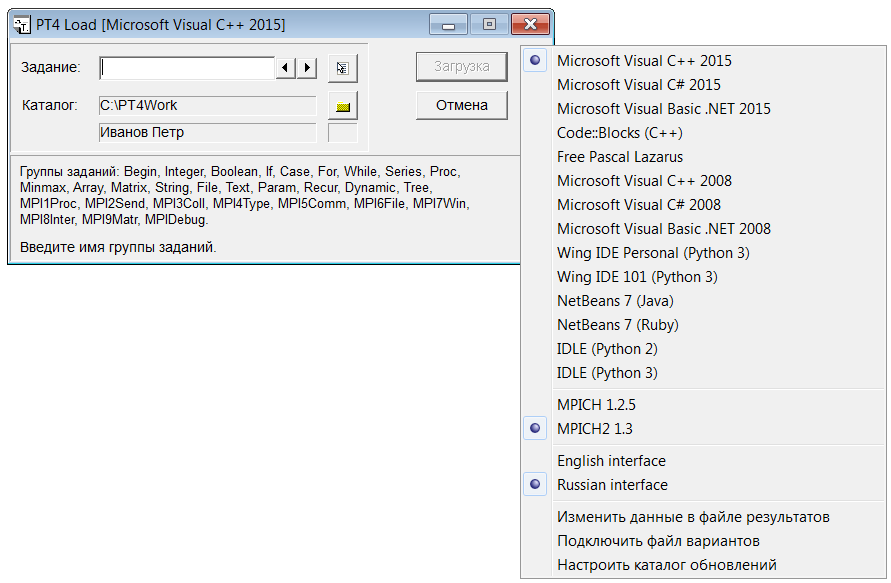Select NetBeans 7 (Ruby)
Viewport: 891px width, 583px height.
pos(703,325)
